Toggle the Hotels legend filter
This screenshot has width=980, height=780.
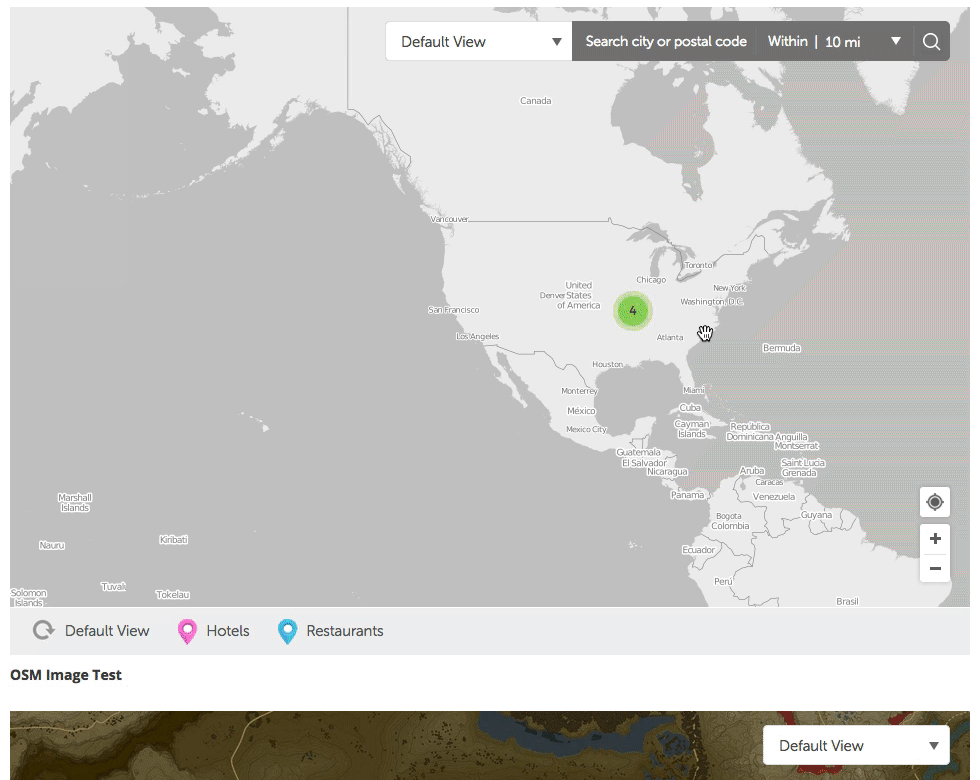coord(228,631)
